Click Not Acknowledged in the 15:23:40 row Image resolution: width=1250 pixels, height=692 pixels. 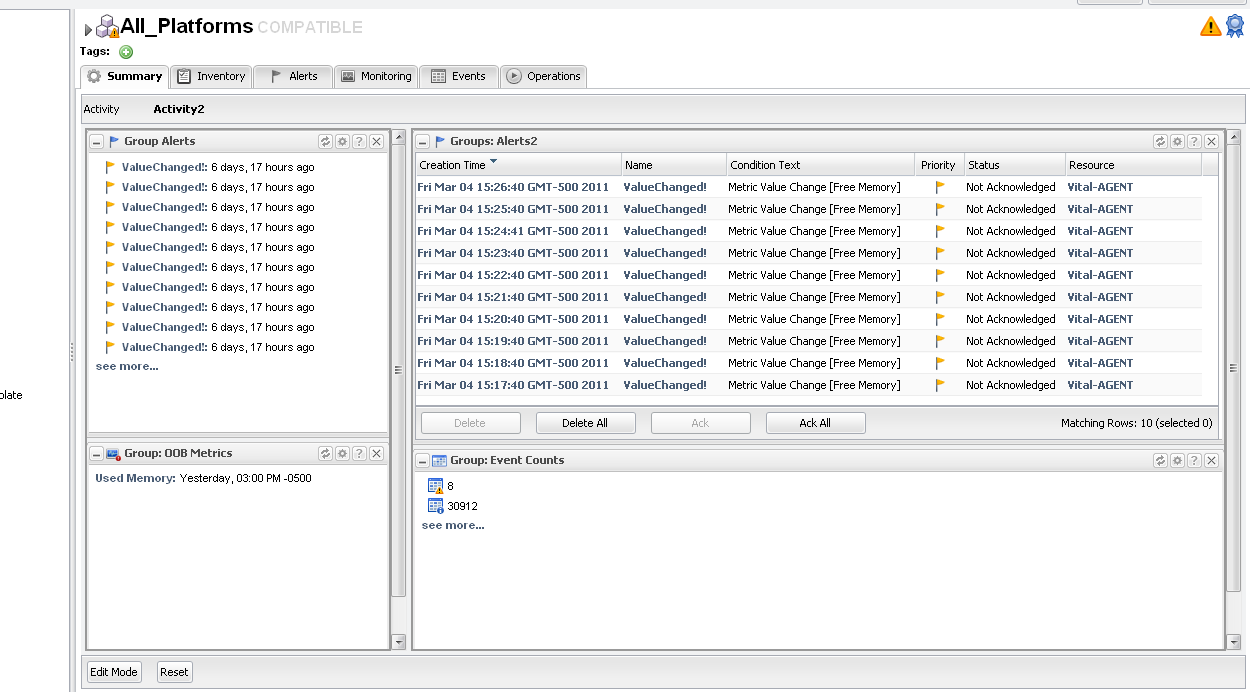coord(1010,253)
